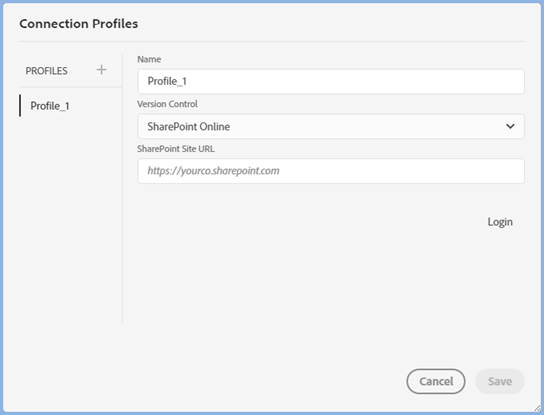Open the Version Control dropdown
The height and width of the screenshot is (415, 544).
click(331, 126)
